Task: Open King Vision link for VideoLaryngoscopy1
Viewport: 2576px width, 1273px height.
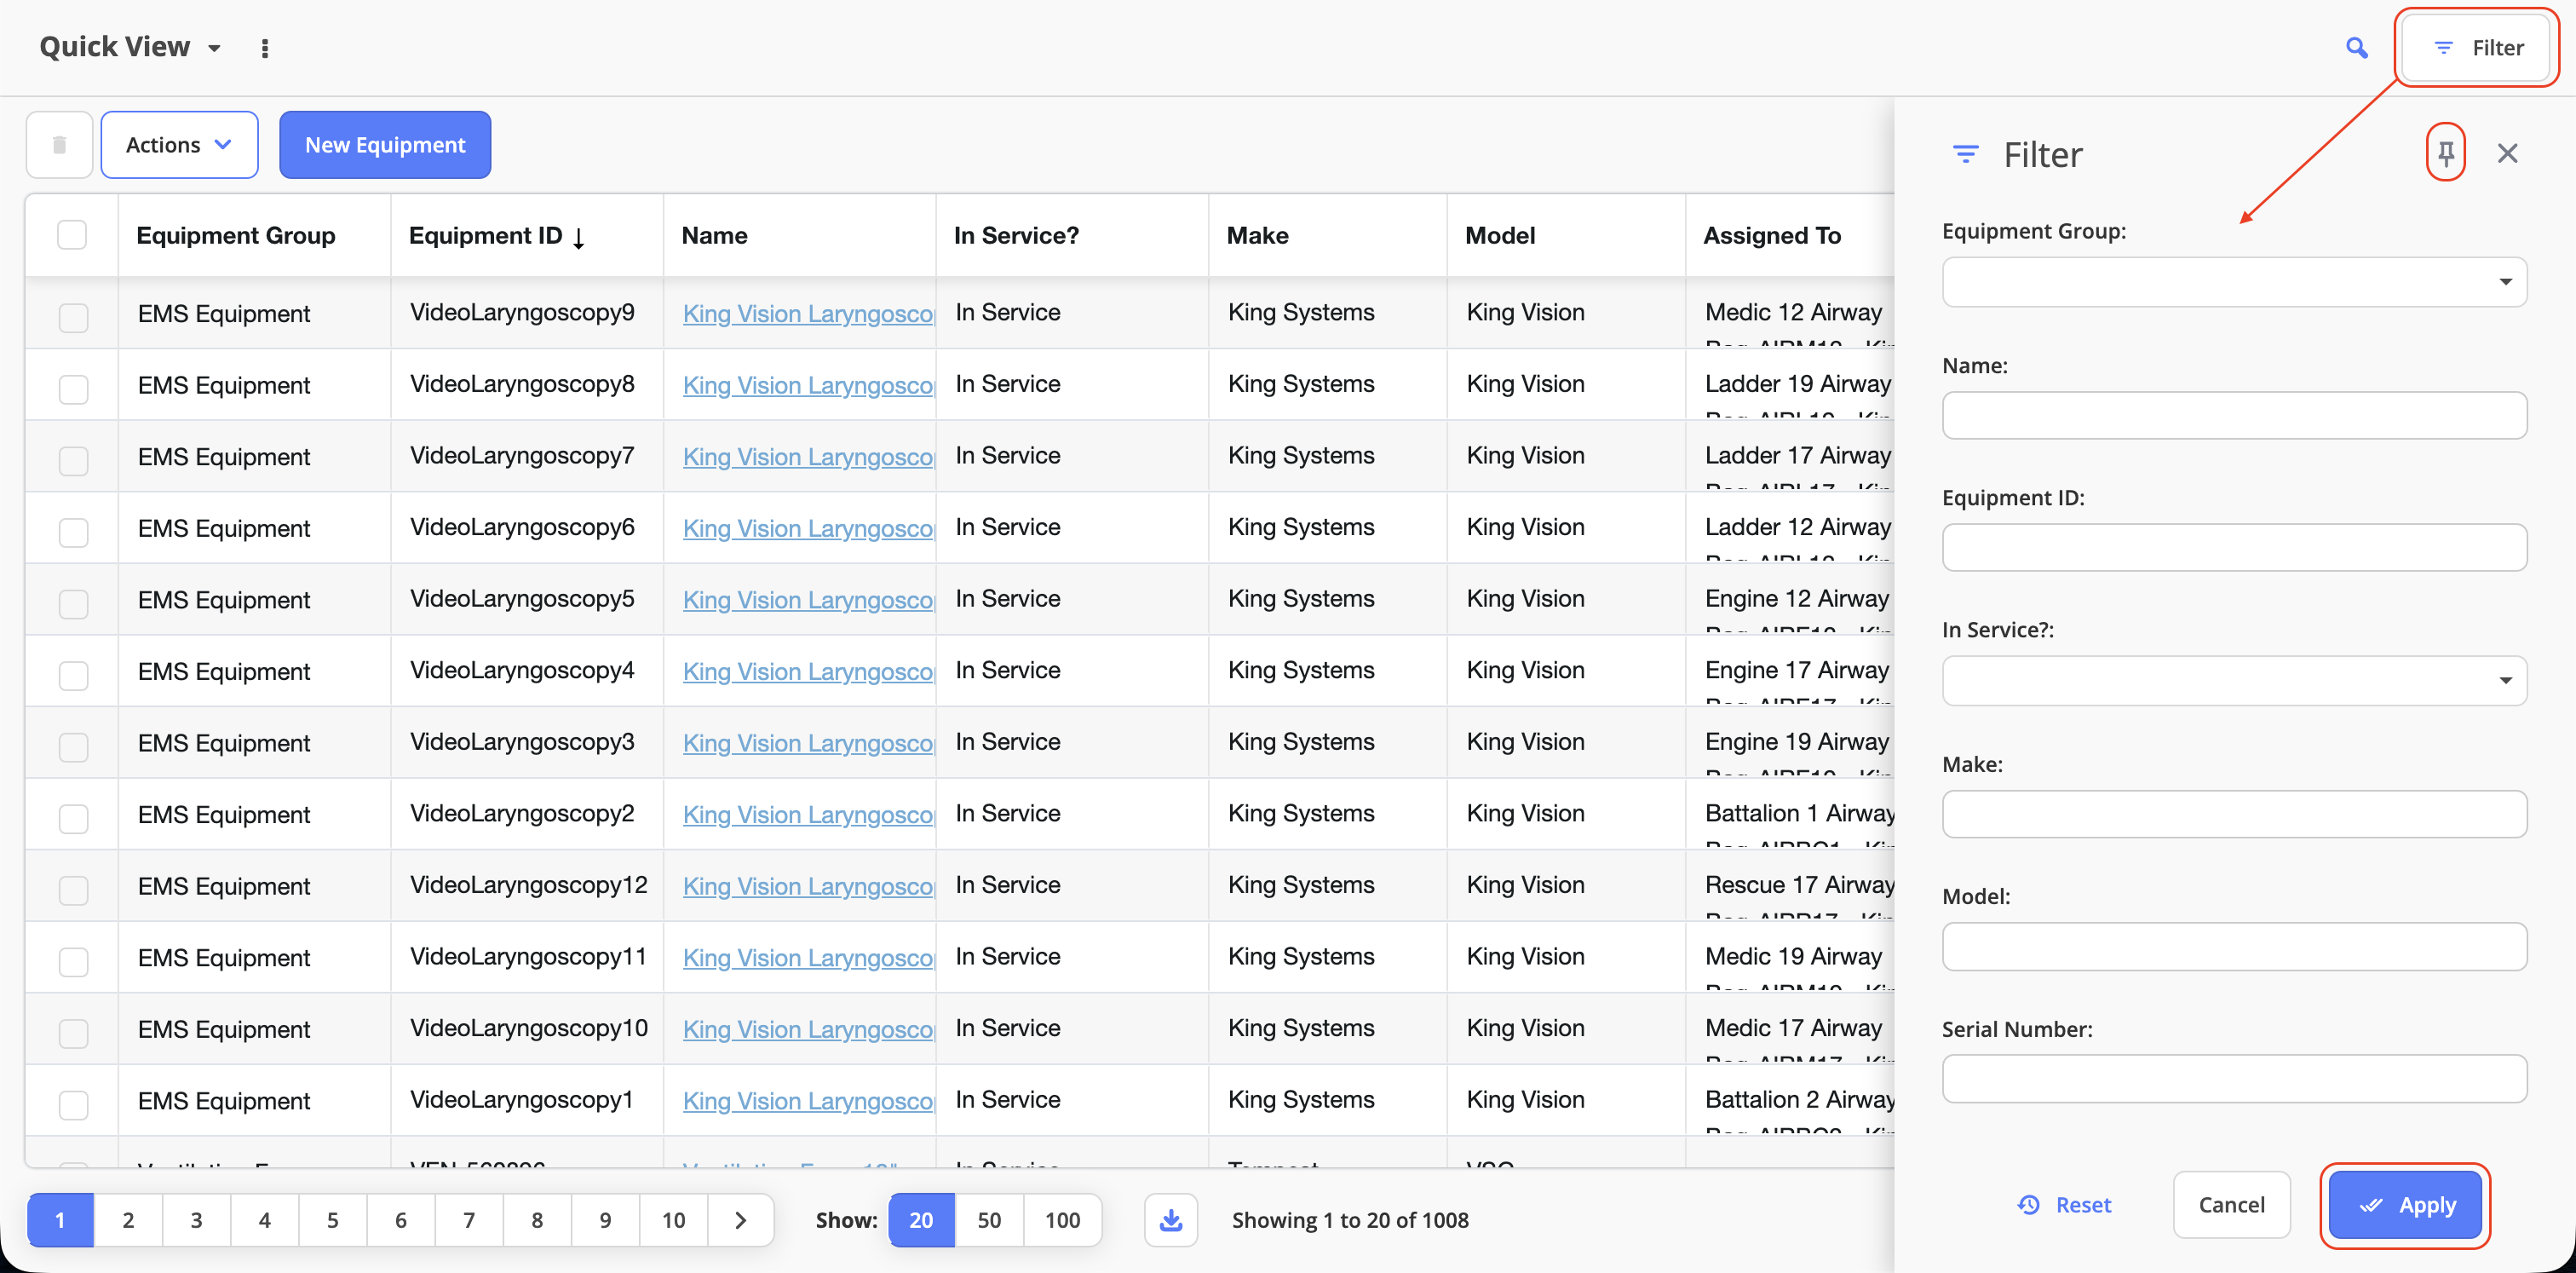Action: [x=808, y=1100]
